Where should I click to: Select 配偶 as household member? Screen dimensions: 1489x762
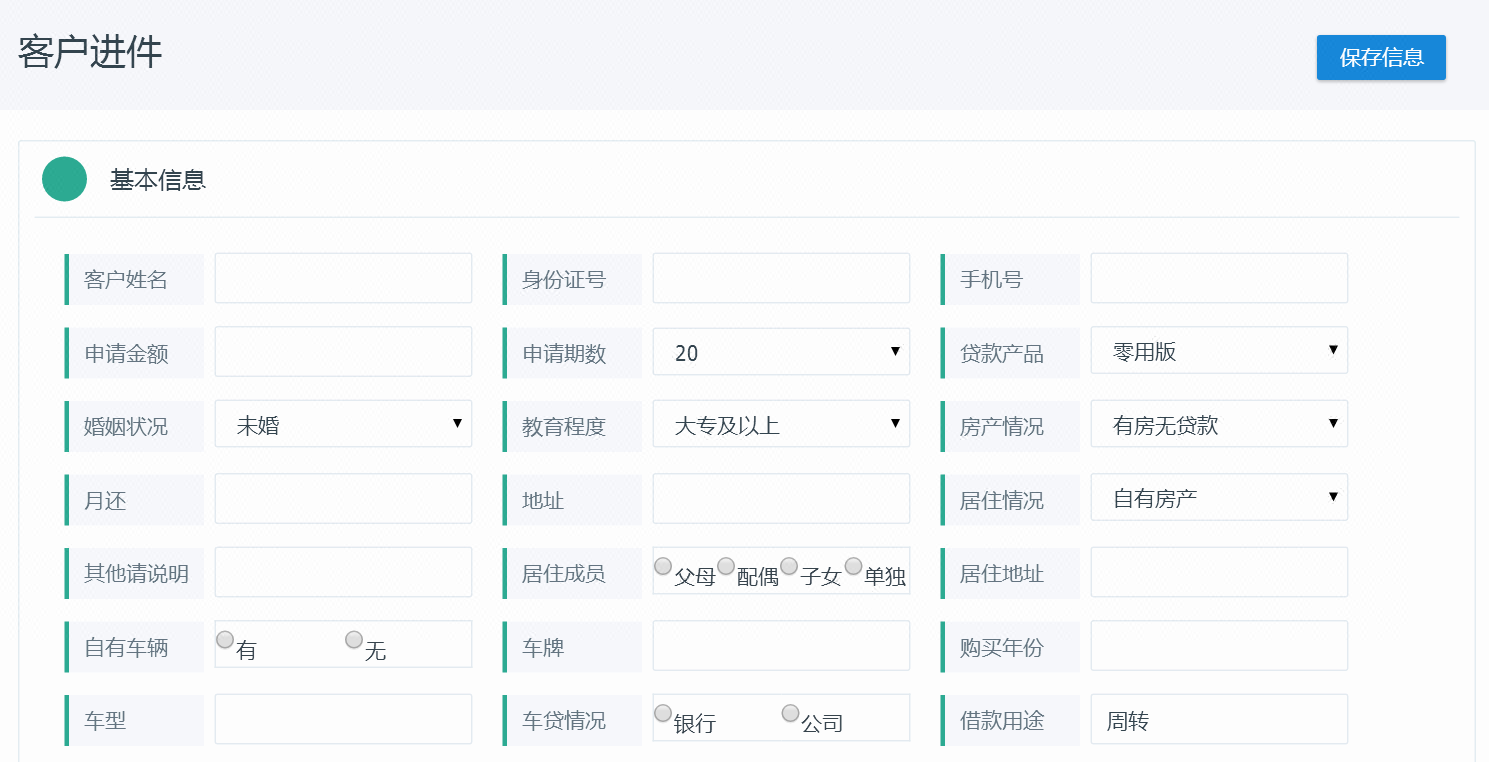pos(726,567)
